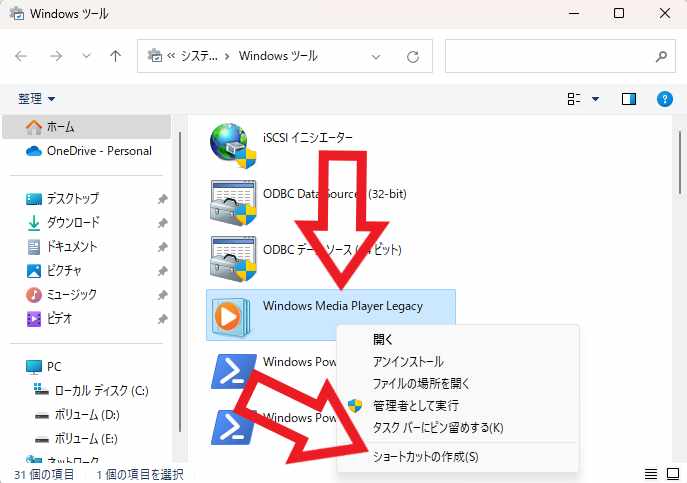Screen dimensions: 687x483
Task: Open the view options dropdown arrow
Action: [x=595, y=99]
